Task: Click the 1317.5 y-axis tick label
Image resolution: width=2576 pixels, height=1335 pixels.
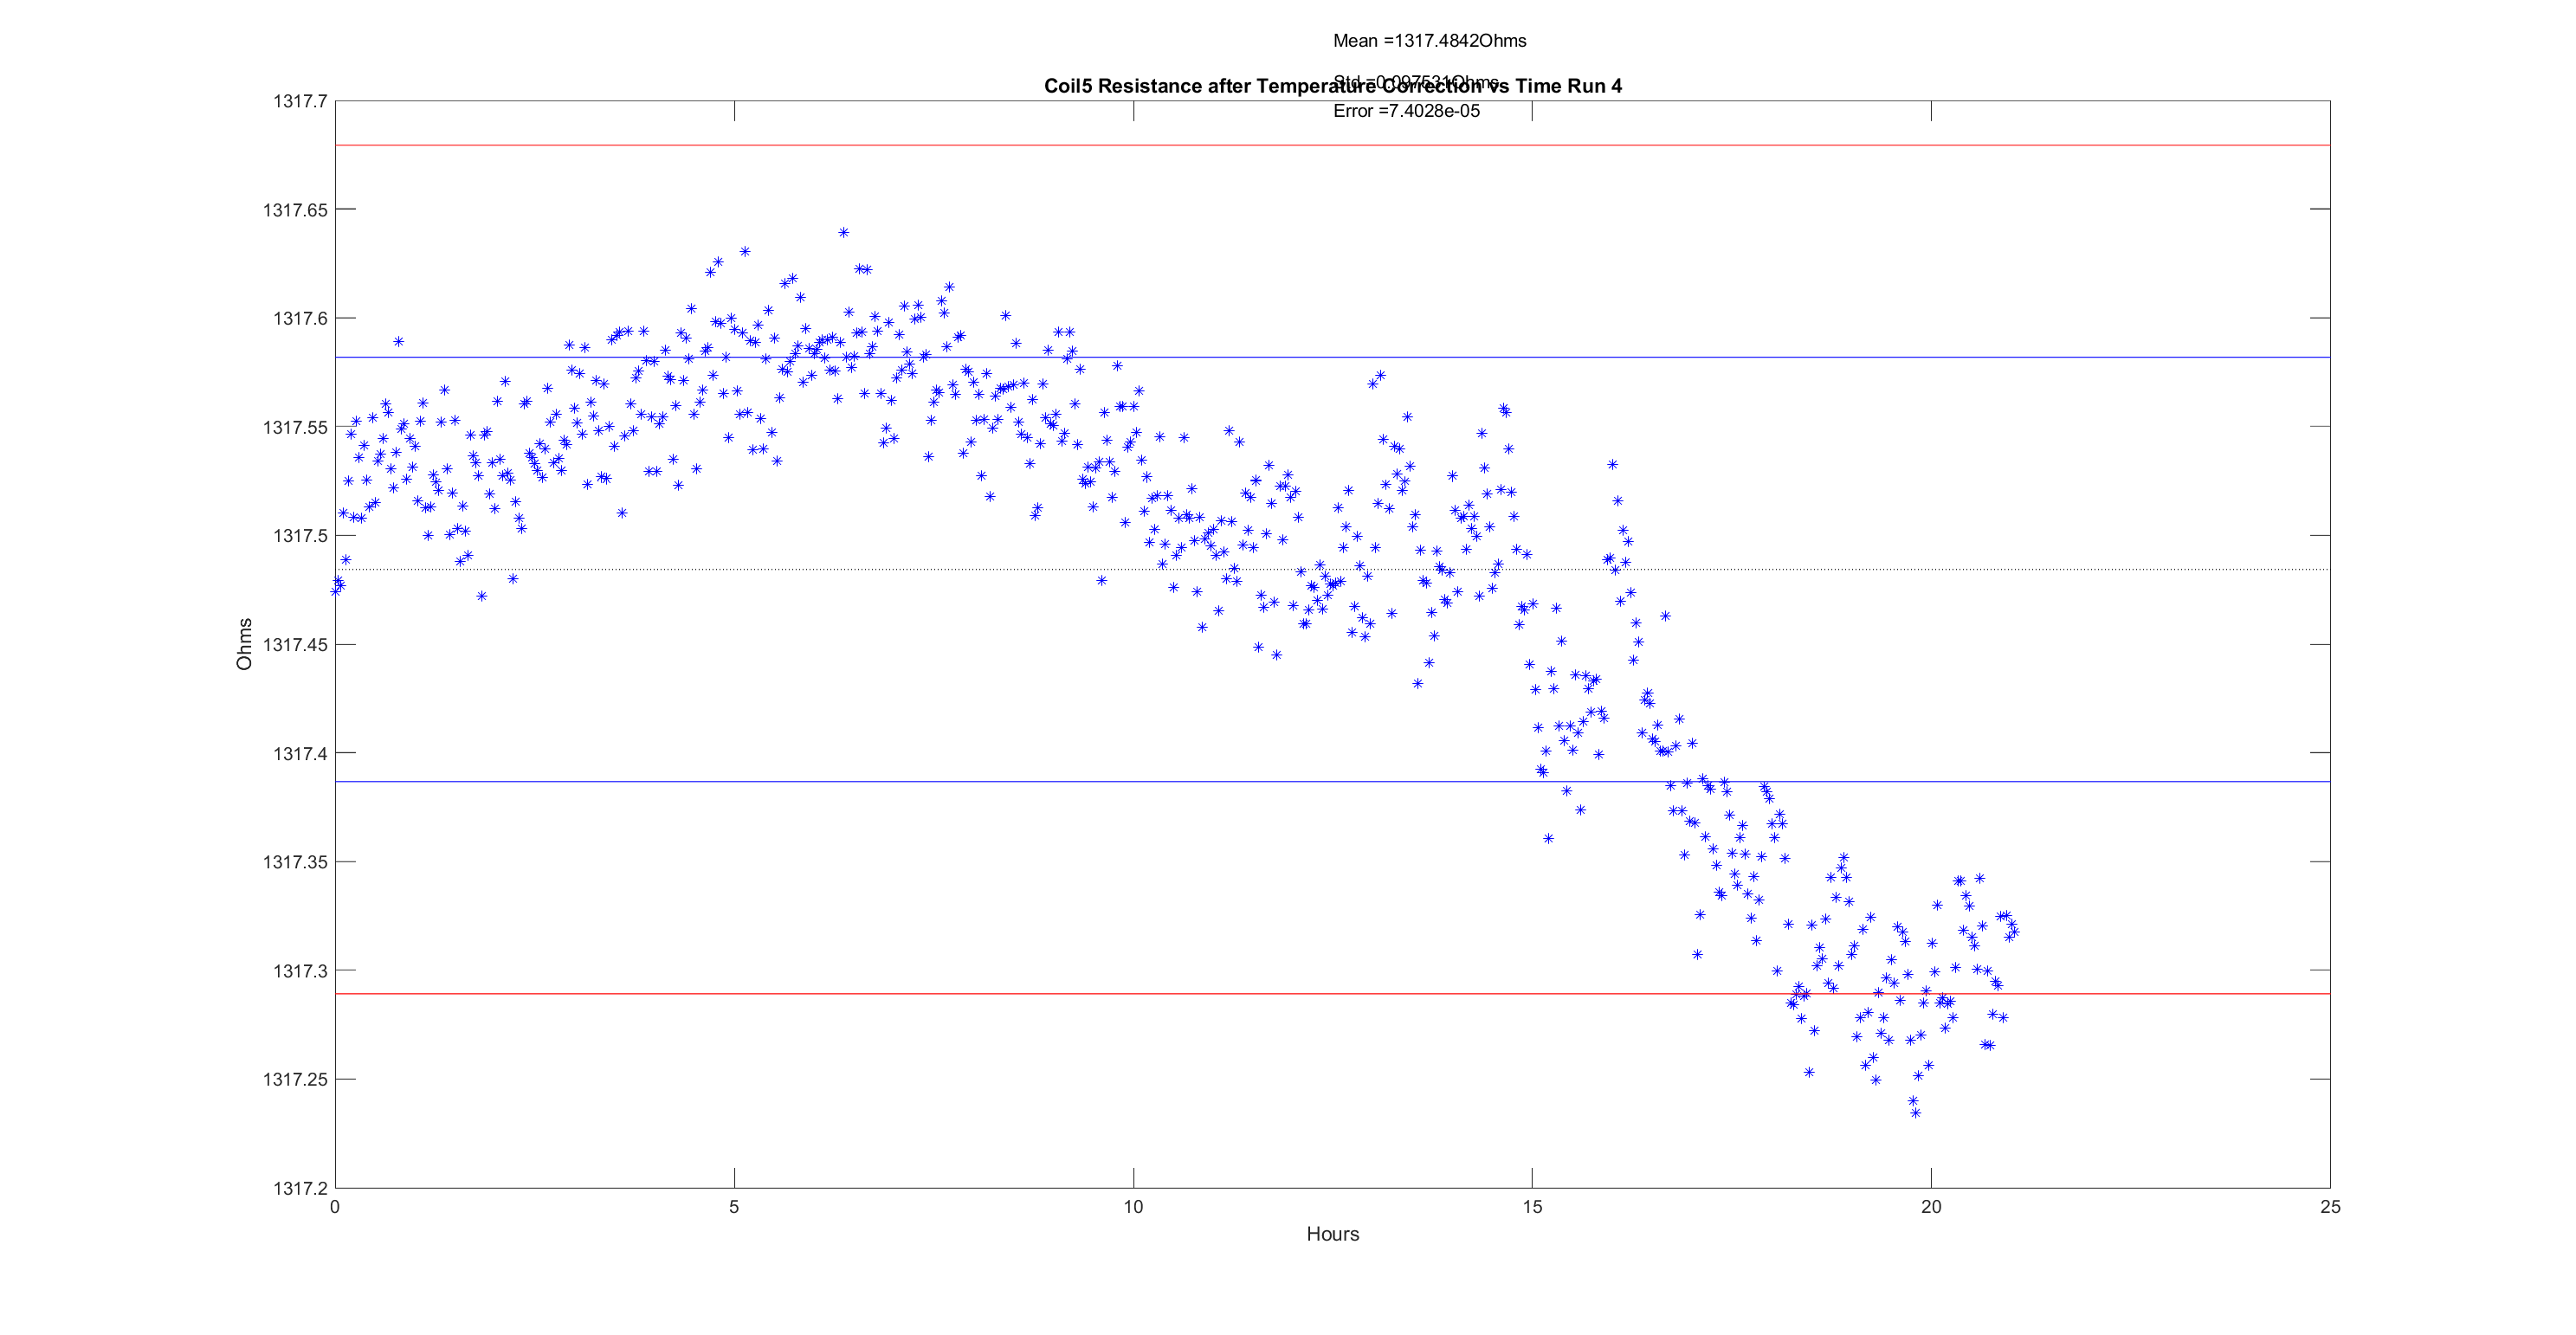Action: (300, 536)
